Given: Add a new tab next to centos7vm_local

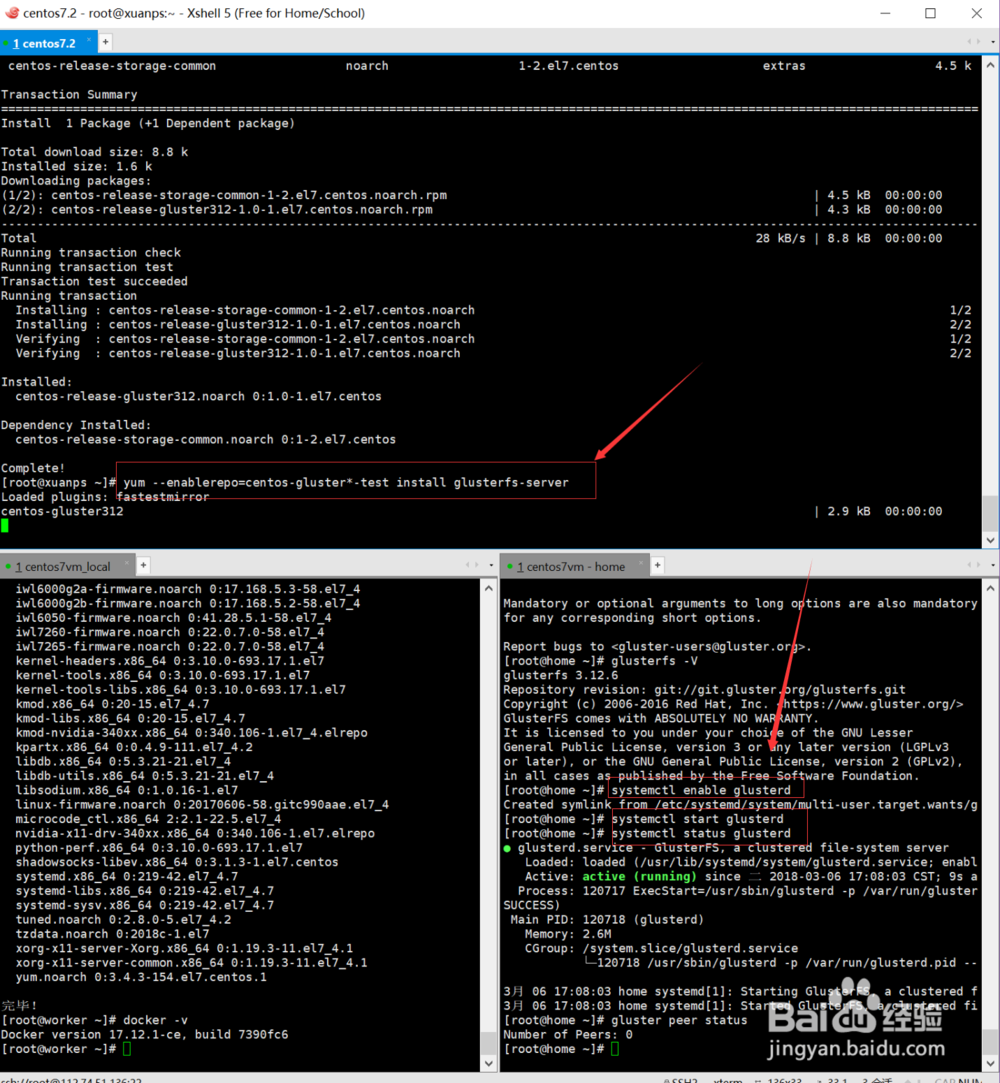Looking at the screenshot, I should [144, 565].
